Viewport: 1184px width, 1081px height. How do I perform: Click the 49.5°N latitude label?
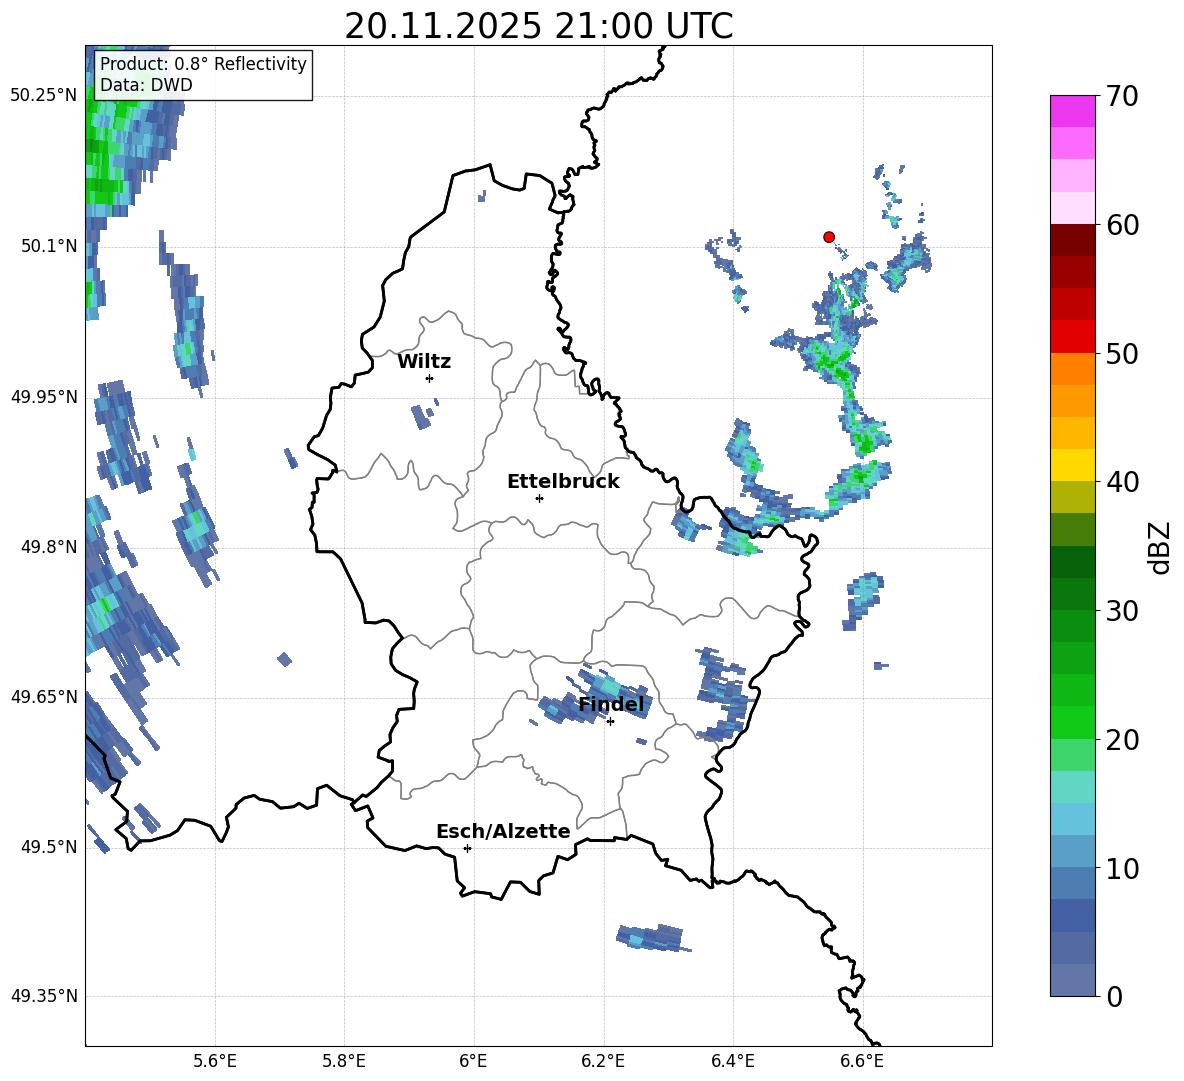coord(49,846)
